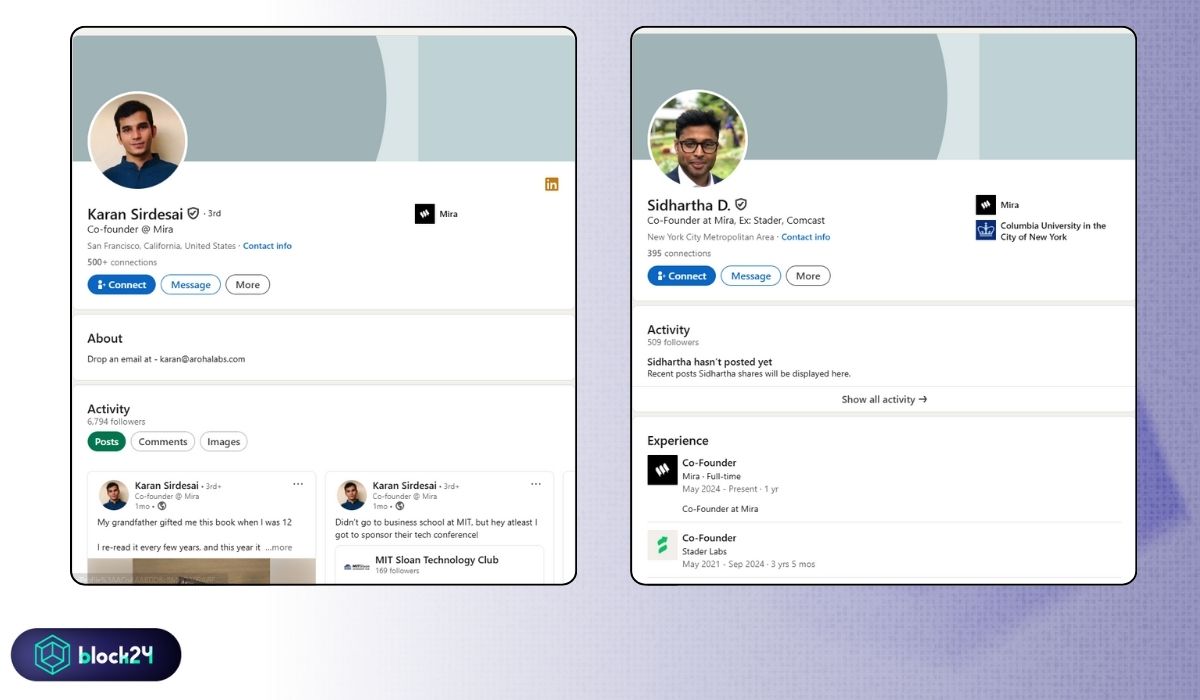Open Contact info on Karan's profile
1200x700 pixels.
tap(267, 246)
